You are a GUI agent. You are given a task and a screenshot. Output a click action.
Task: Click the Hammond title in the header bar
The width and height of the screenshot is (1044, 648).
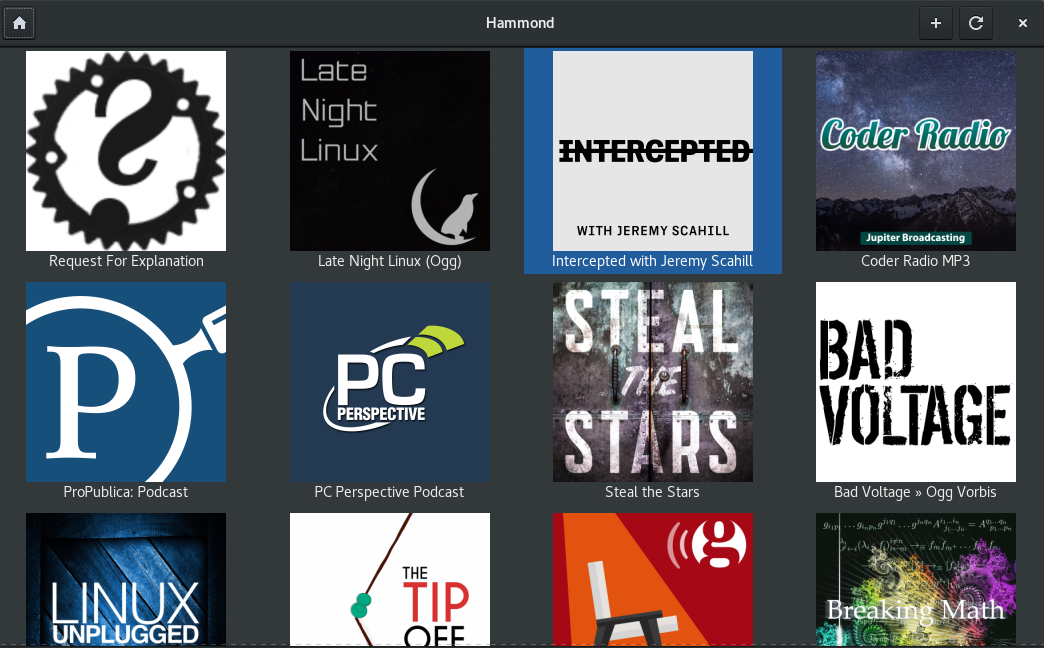tap(520, 22)
